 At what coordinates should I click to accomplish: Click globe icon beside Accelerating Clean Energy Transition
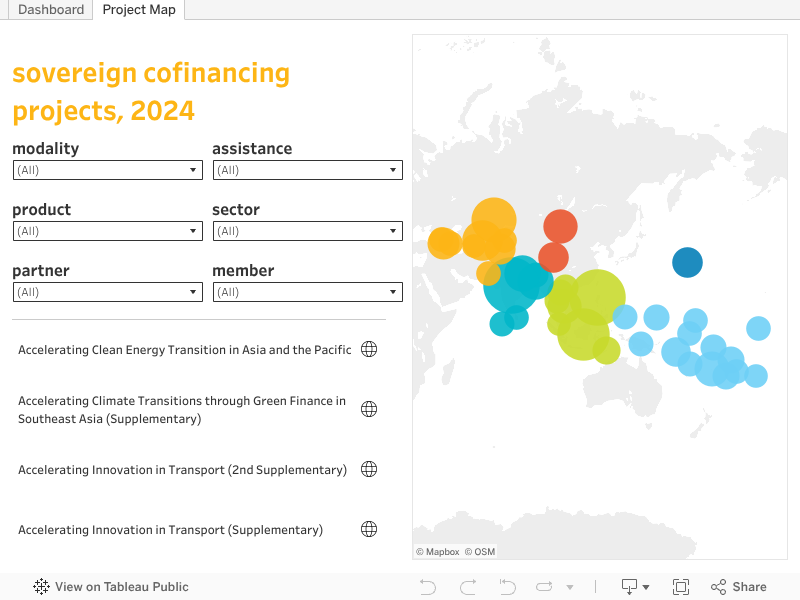pyautogui.click(x=369, y=349)
